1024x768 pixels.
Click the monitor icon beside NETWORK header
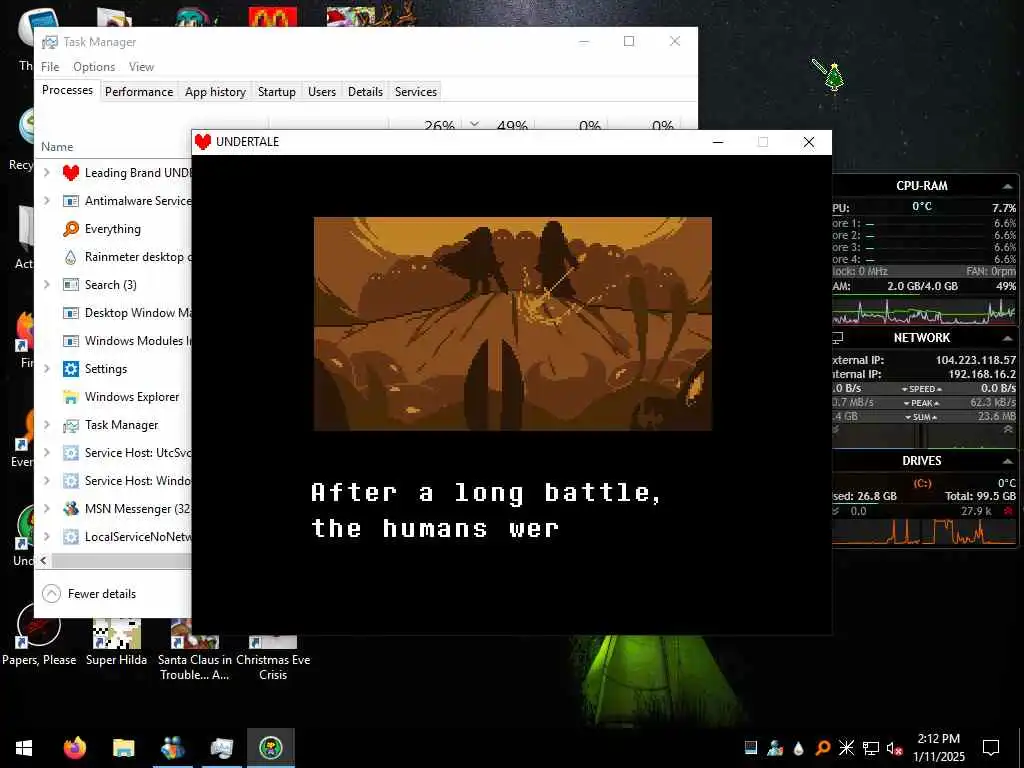[838, 338]
